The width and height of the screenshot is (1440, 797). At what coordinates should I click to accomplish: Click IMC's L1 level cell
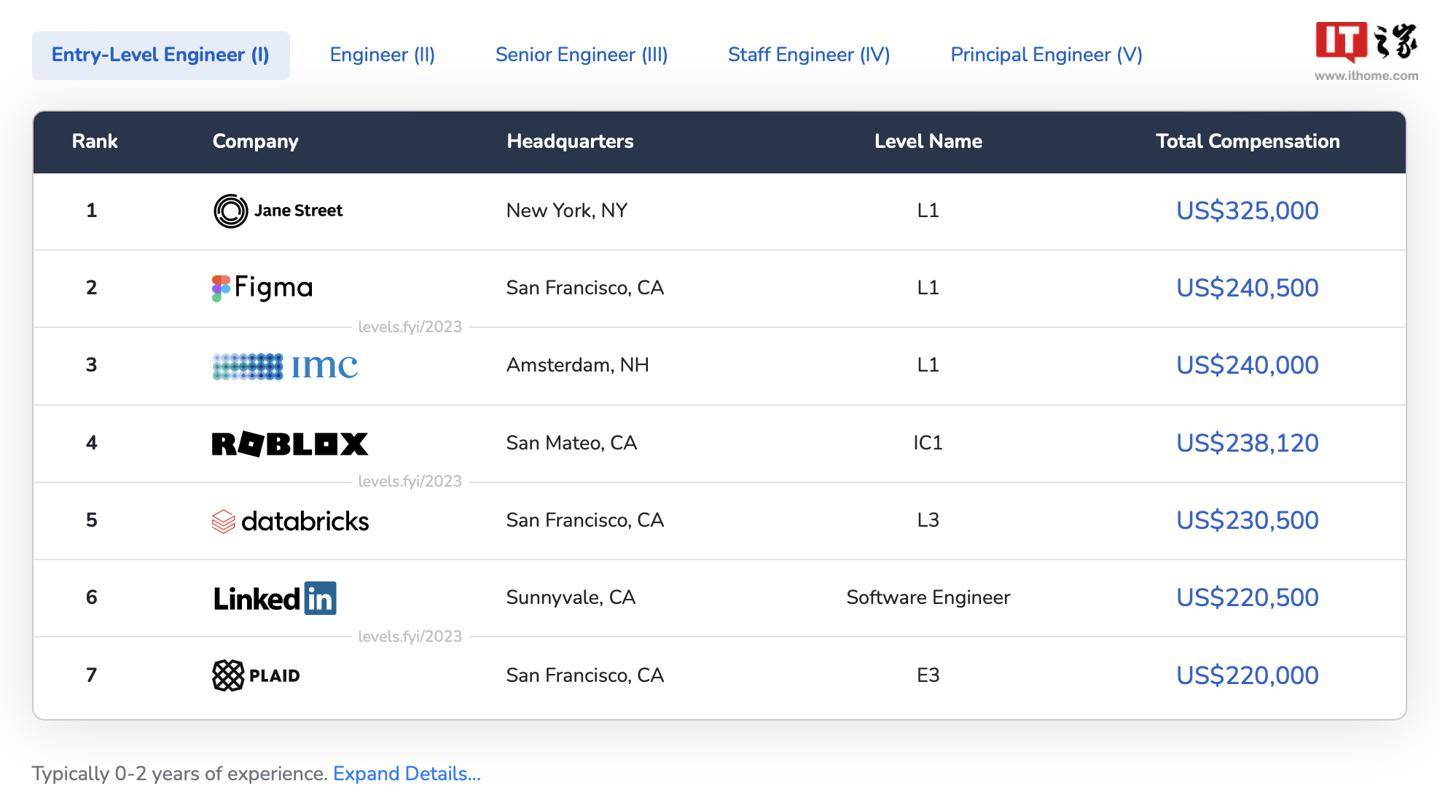pos(928,365)
